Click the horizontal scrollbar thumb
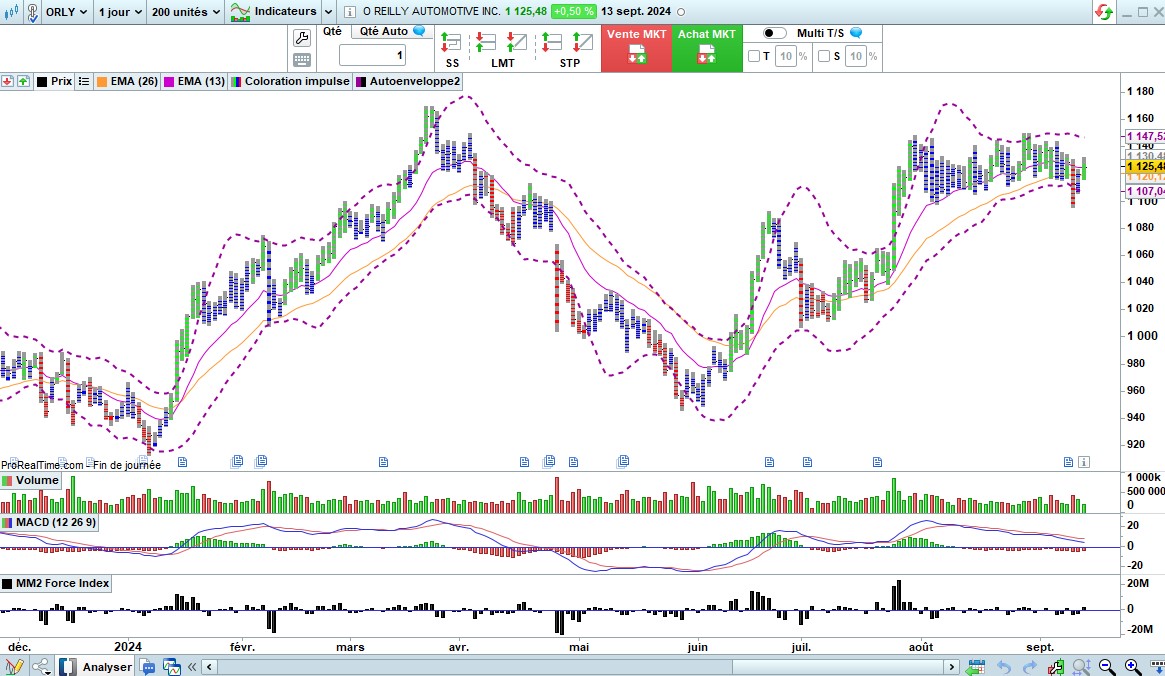This screenshot has height=676, width=1165. click(x=838, y=667)
